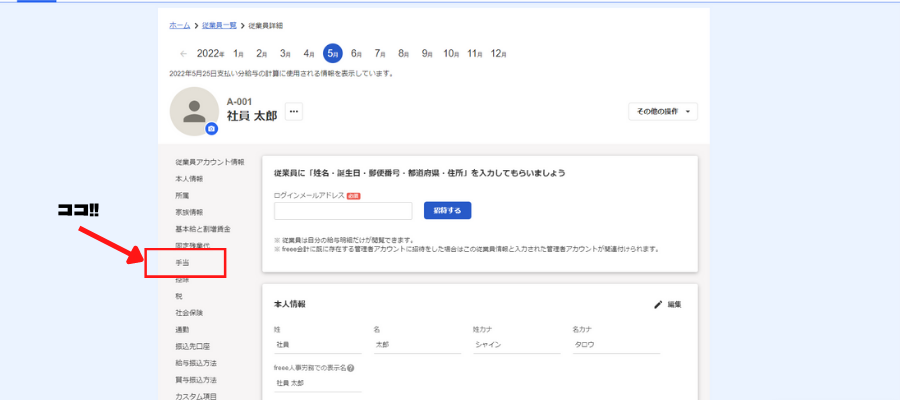Open 手当 in the left sidebar
Viewport: 900px width, 400px height.
pos(183,262)
